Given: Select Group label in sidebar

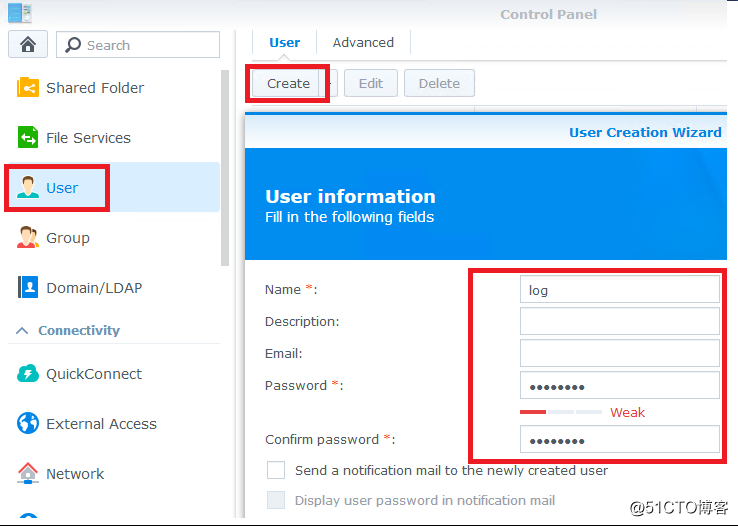Looking at the screenshot, I should 68,238.
